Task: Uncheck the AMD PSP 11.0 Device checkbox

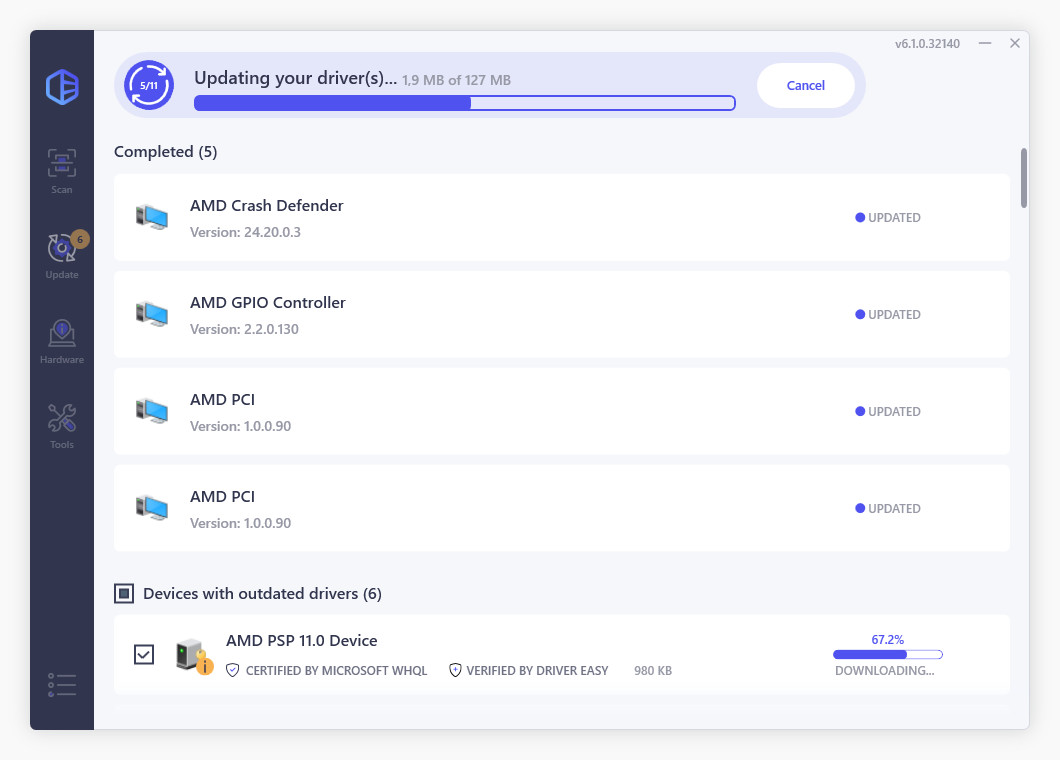Action: (144, 654)
